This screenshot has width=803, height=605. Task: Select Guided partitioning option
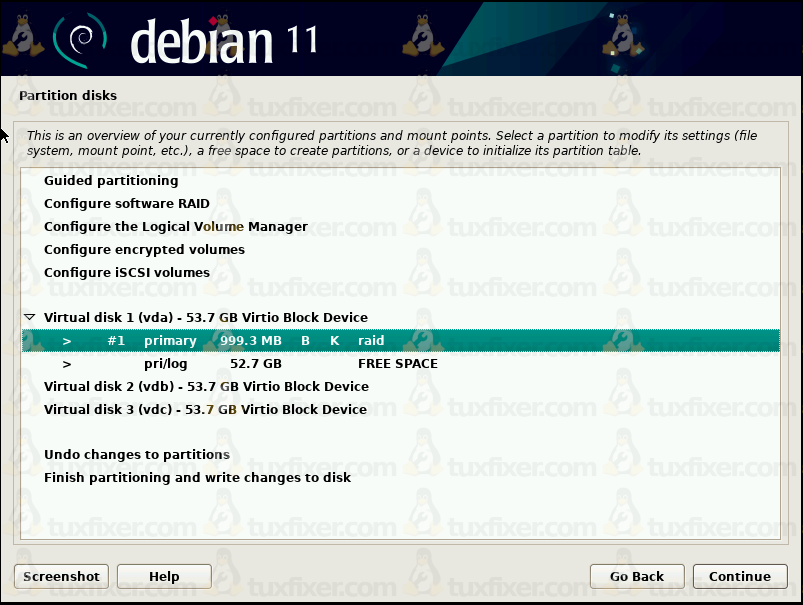(x=111, y=181)
